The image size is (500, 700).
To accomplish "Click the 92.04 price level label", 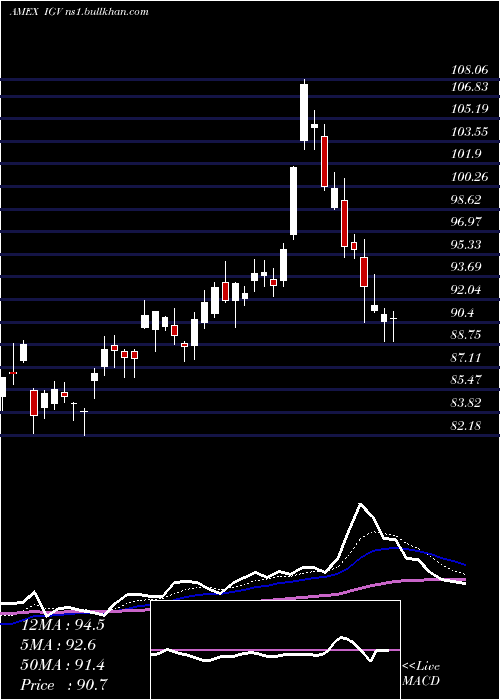I will pyautogui.click(x=467, y=290).
